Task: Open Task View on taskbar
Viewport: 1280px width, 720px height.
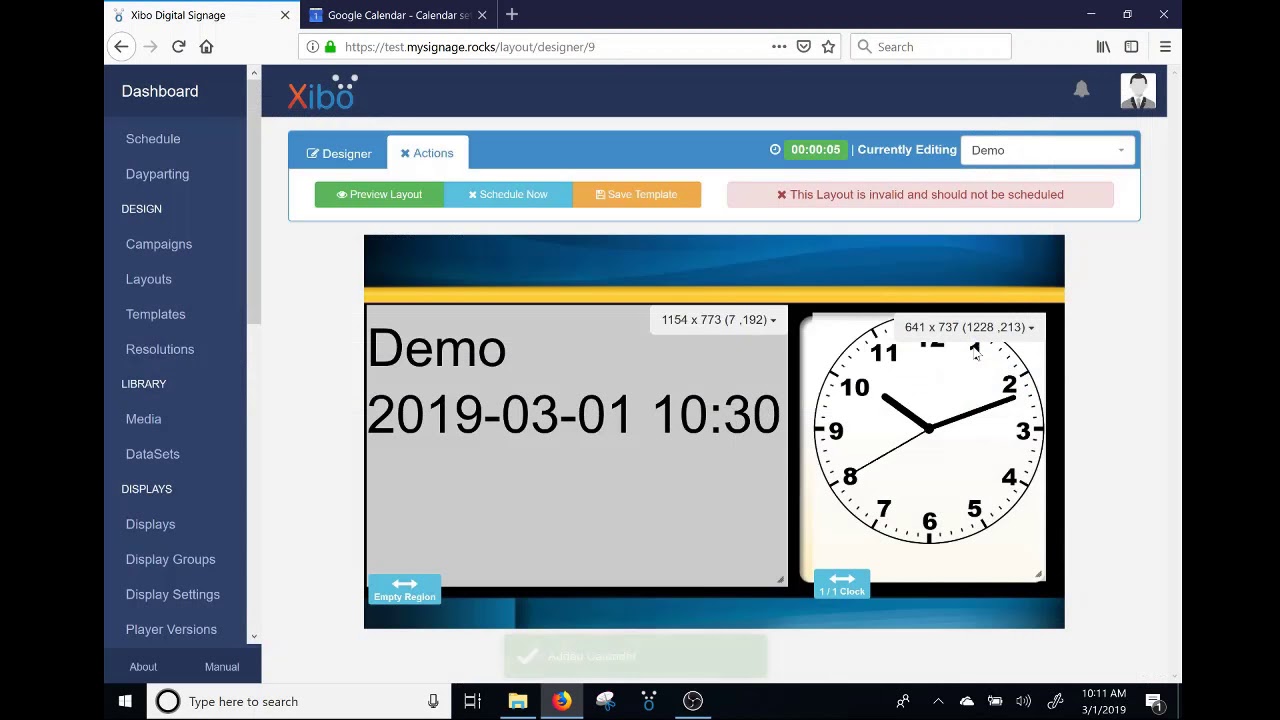Action: coord(473,701)
